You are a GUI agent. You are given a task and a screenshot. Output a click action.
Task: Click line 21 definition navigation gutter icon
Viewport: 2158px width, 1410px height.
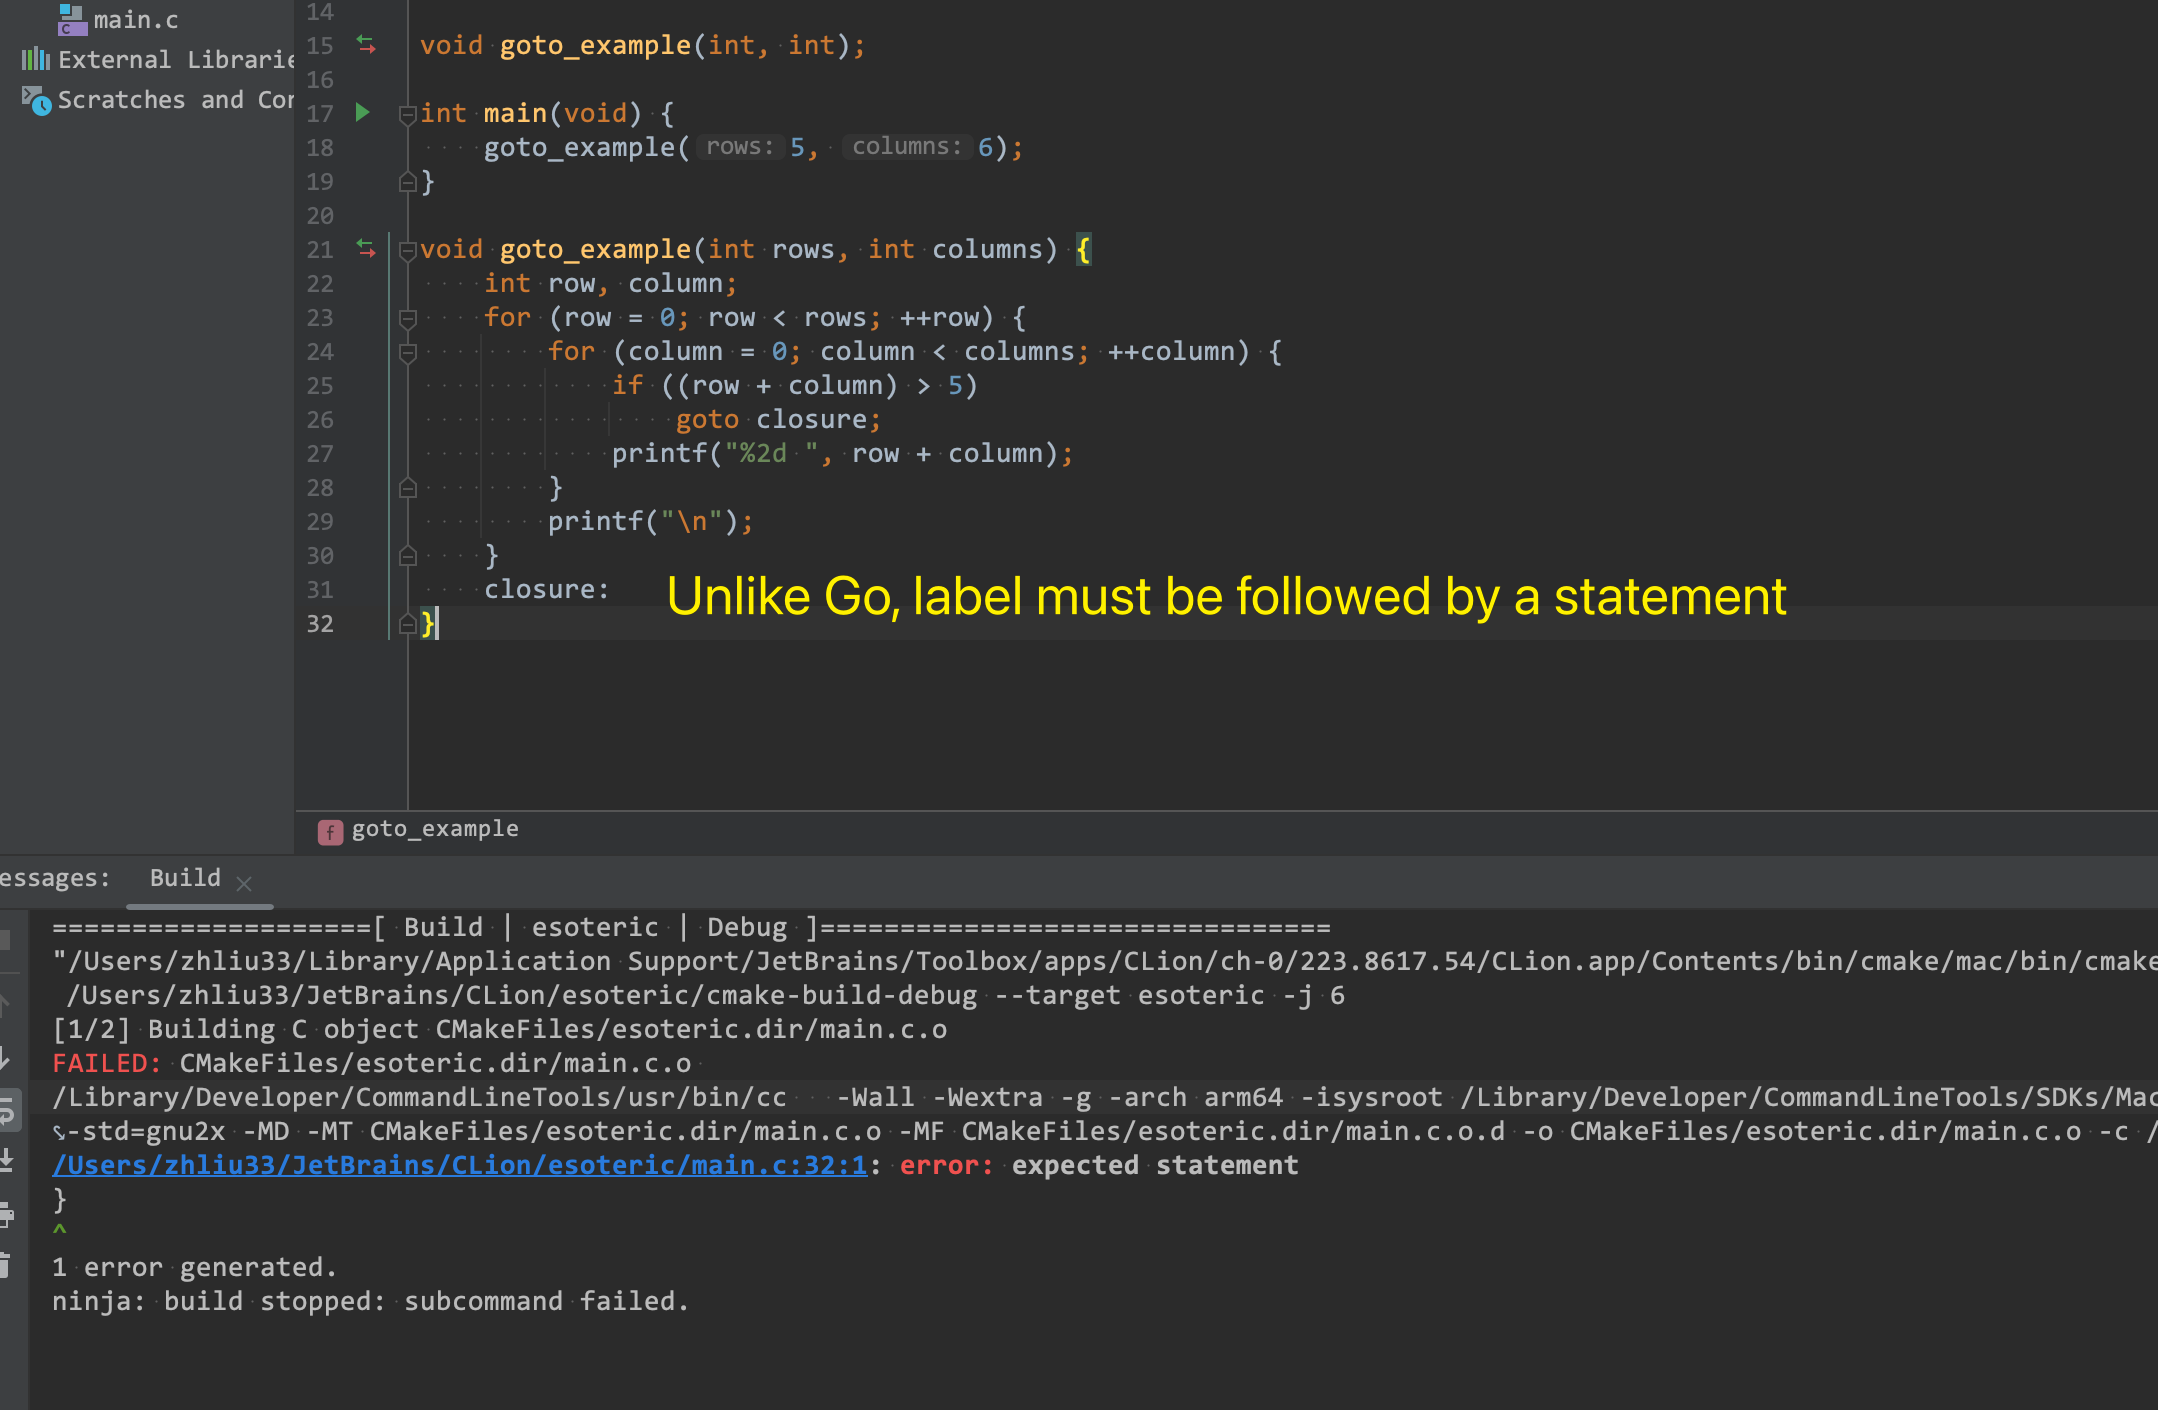(366, 249)
